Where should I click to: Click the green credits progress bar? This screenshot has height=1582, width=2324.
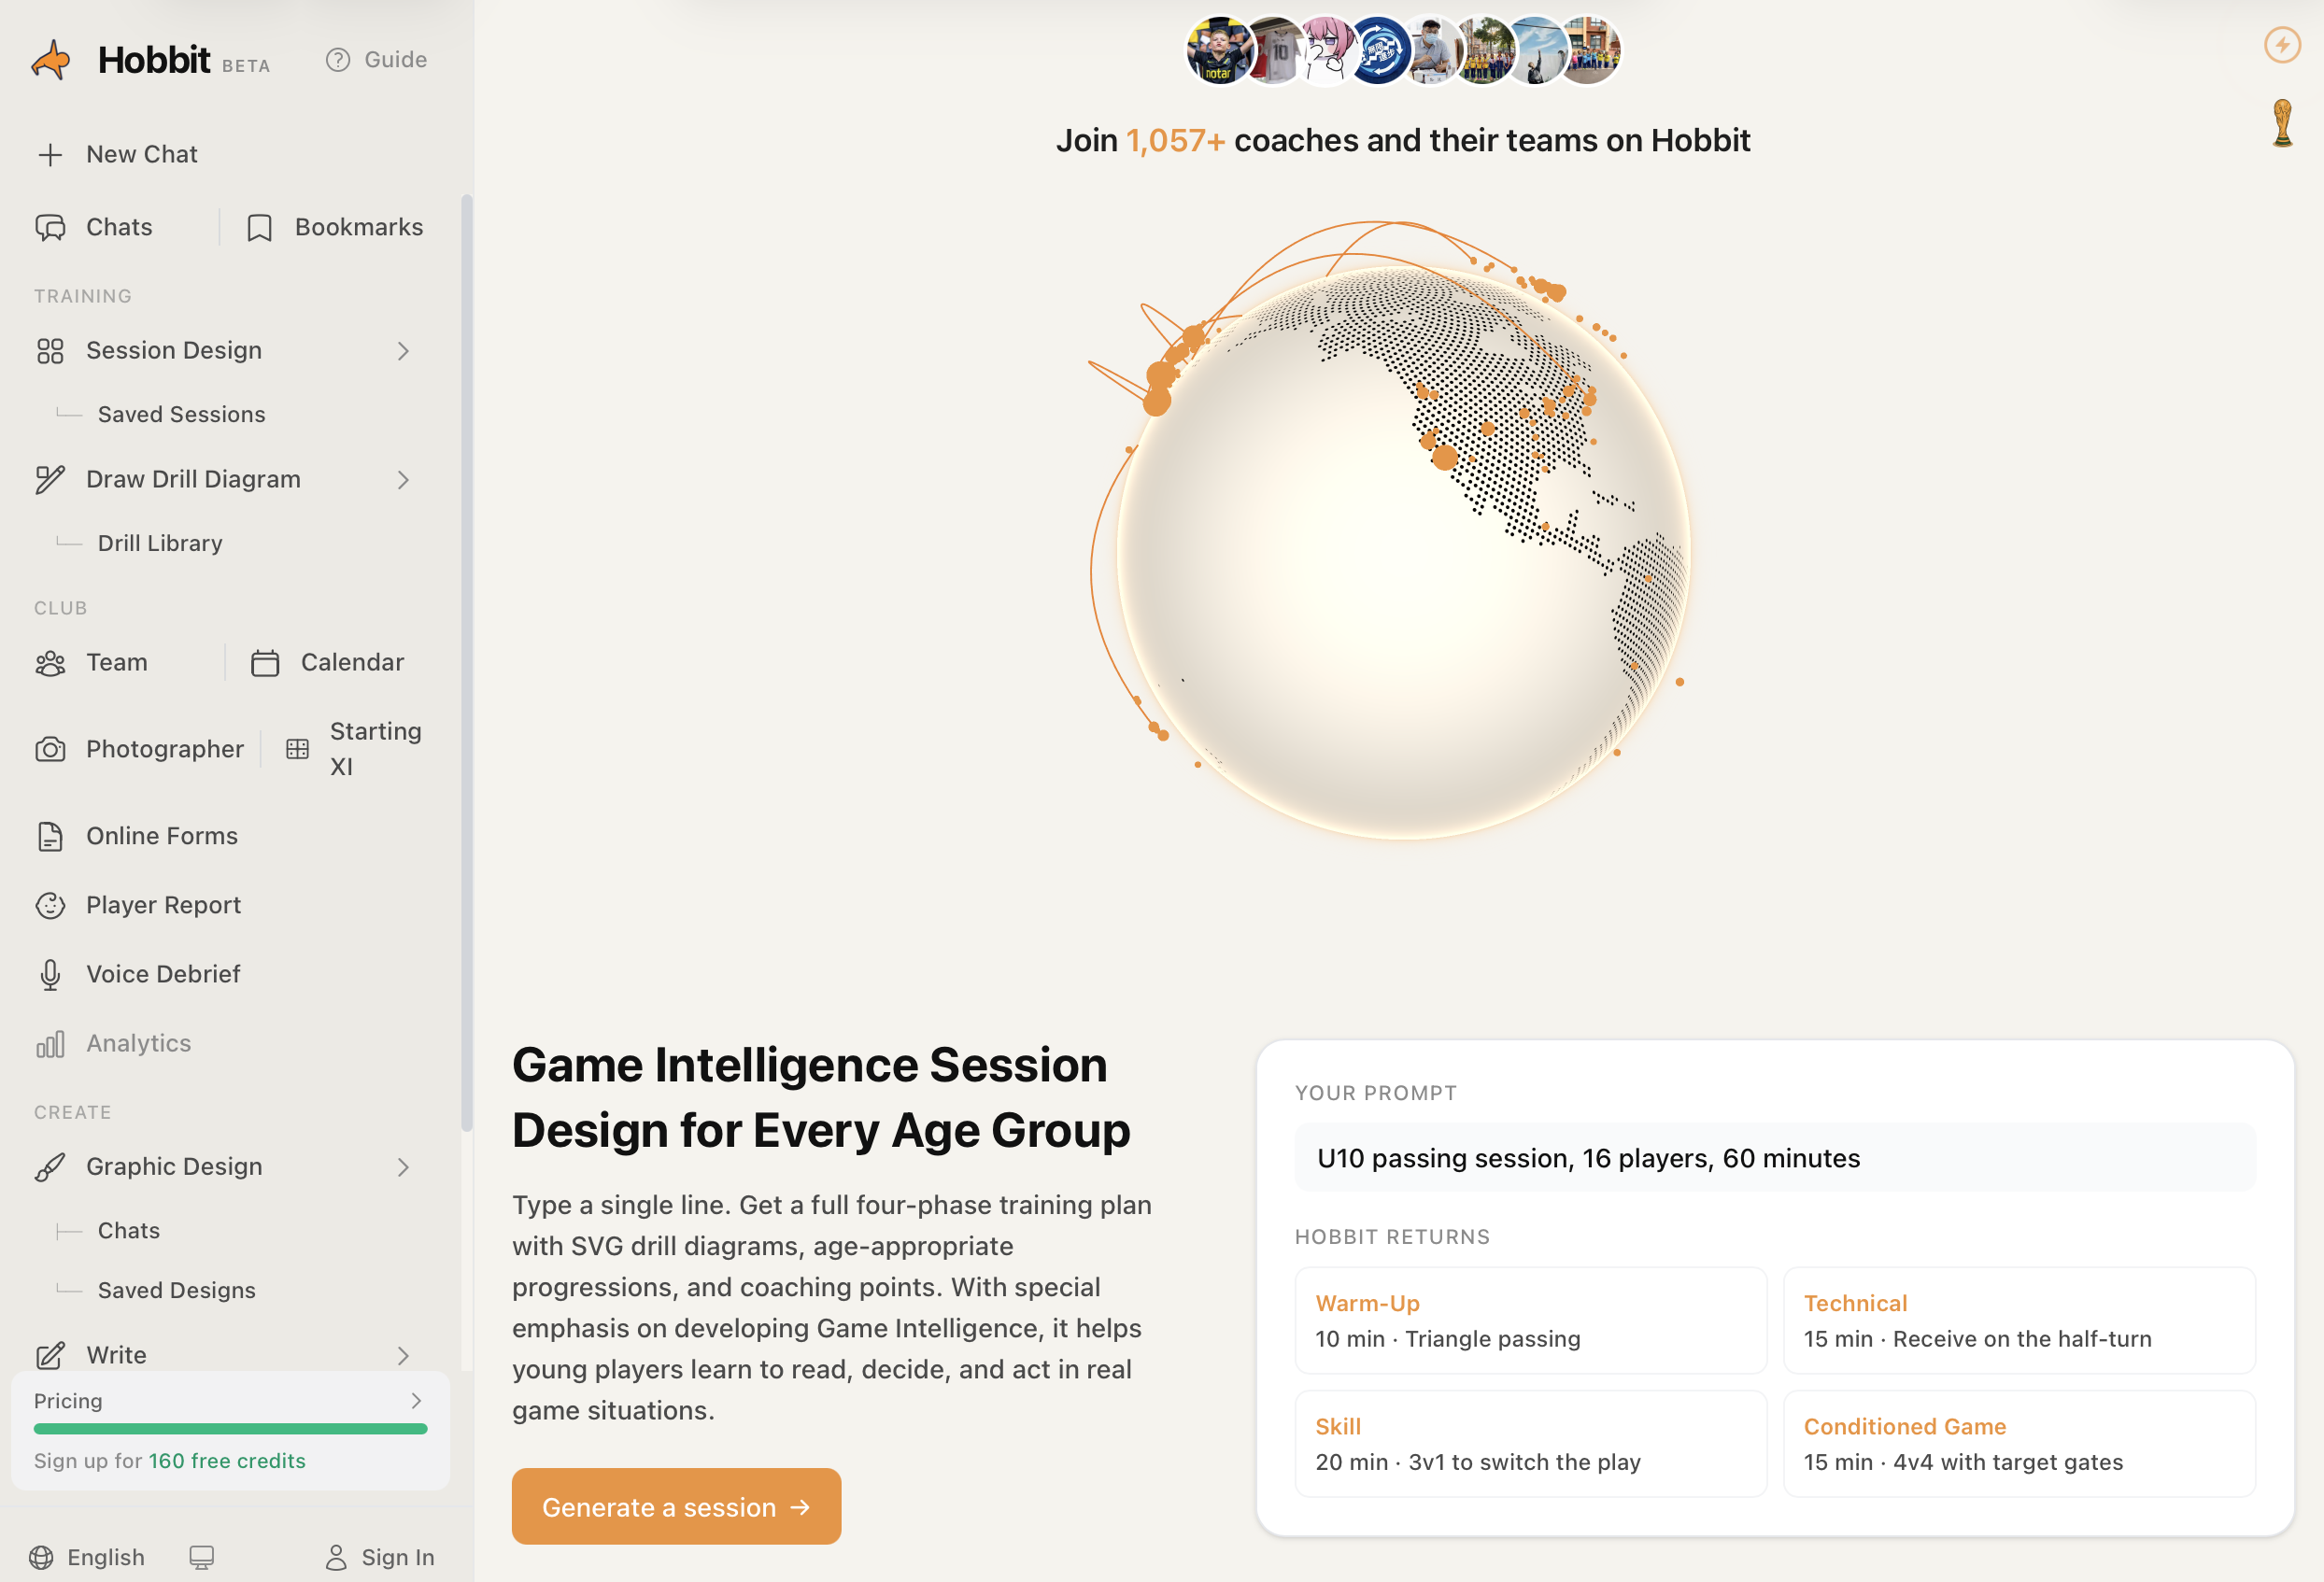(230, 1429)
